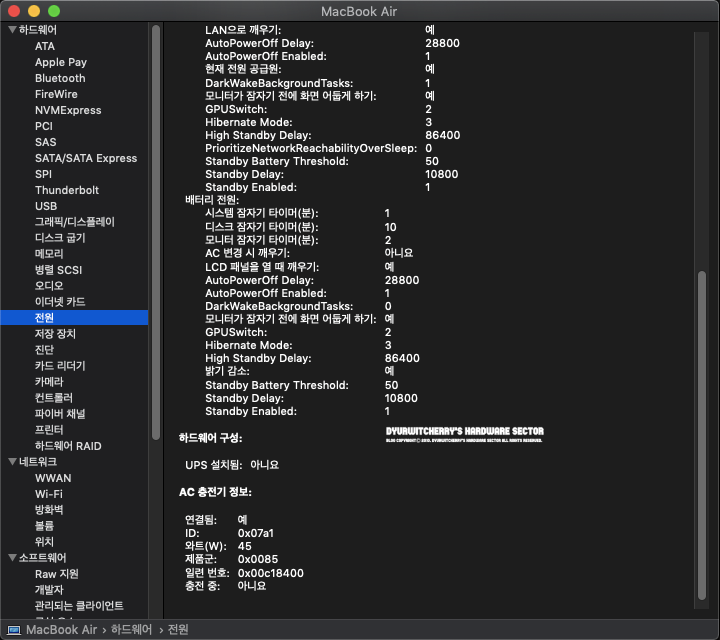Collapse the 하드웨어 section triangle
The image size is (720, 640).
tap(12, 30)
